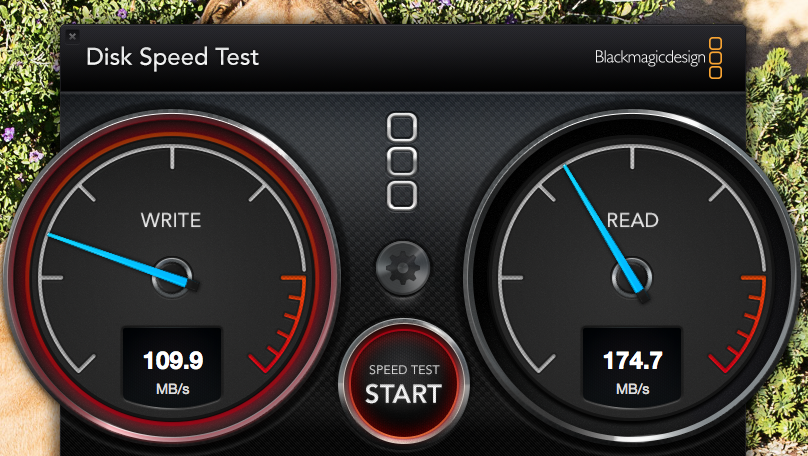Click the Blackmagicdesign brand text
Screen dimensions: 808x456
point(650,57)
